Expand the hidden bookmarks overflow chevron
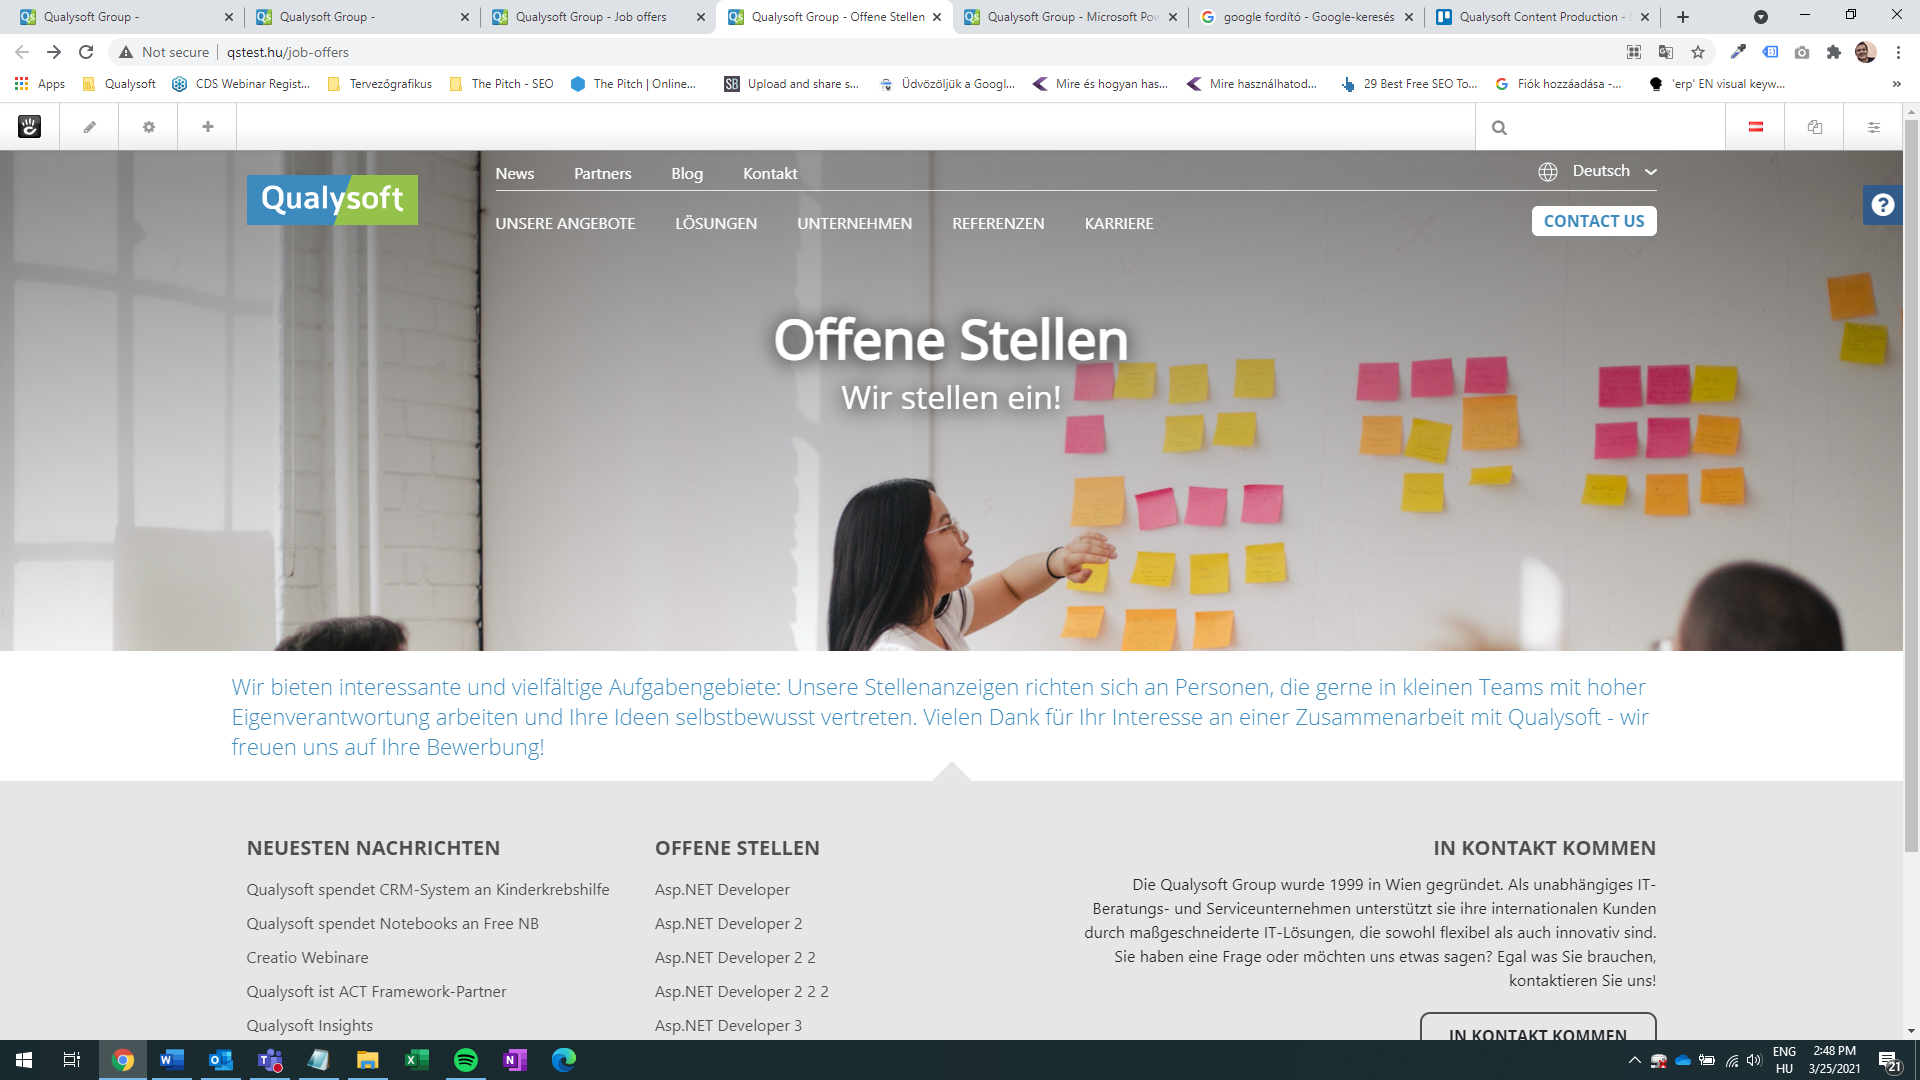Image resolution: width=1920 pixels, height=1080 pixels. (x=1896, y=84)
